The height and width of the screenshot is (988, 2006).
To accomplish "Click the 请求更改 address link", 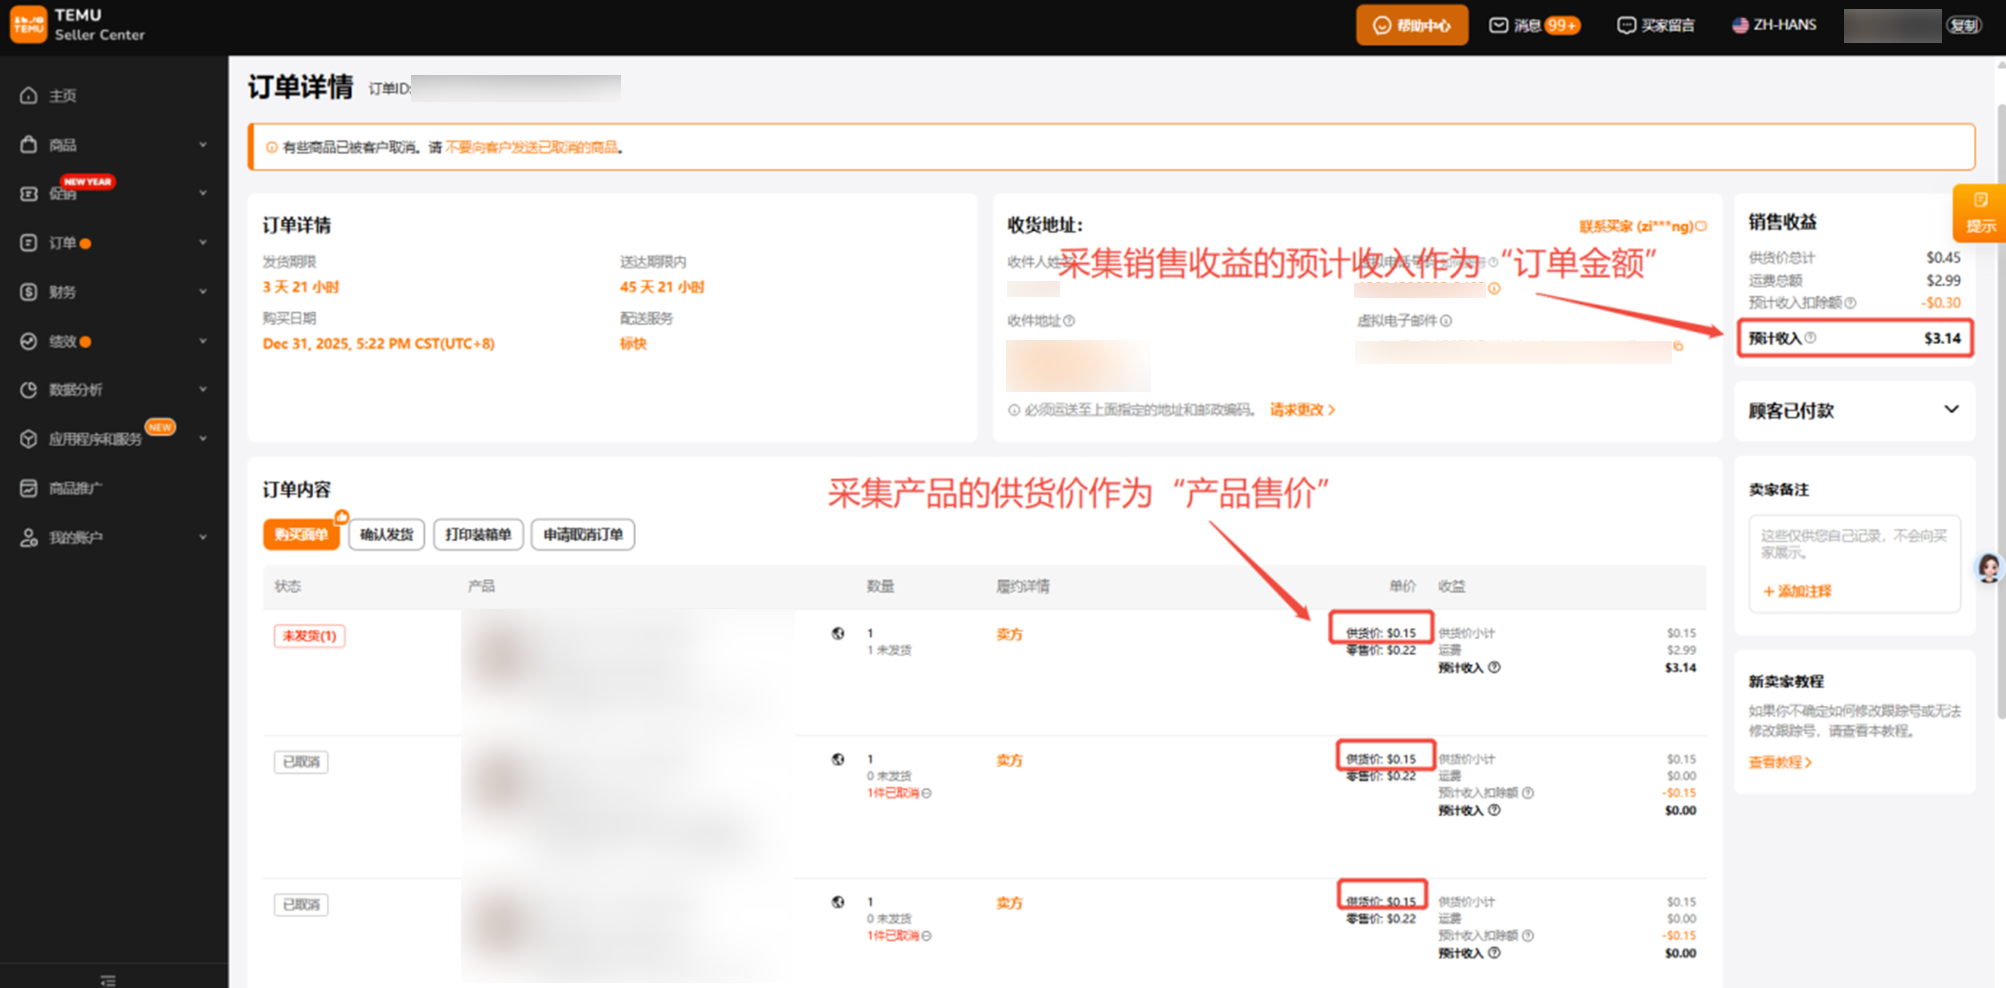I will tap(1302, 410).
